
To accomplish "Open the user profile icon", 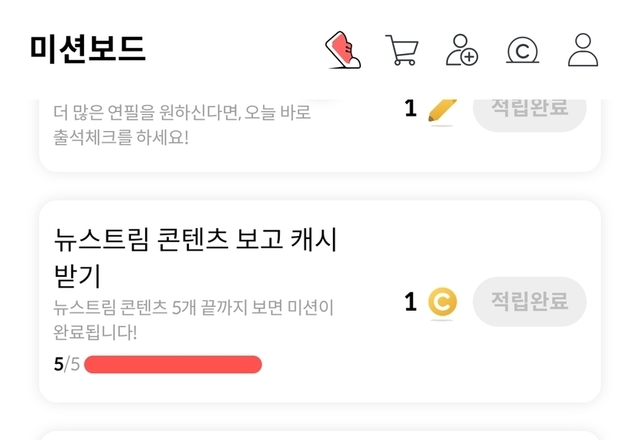I will point(582,50).
